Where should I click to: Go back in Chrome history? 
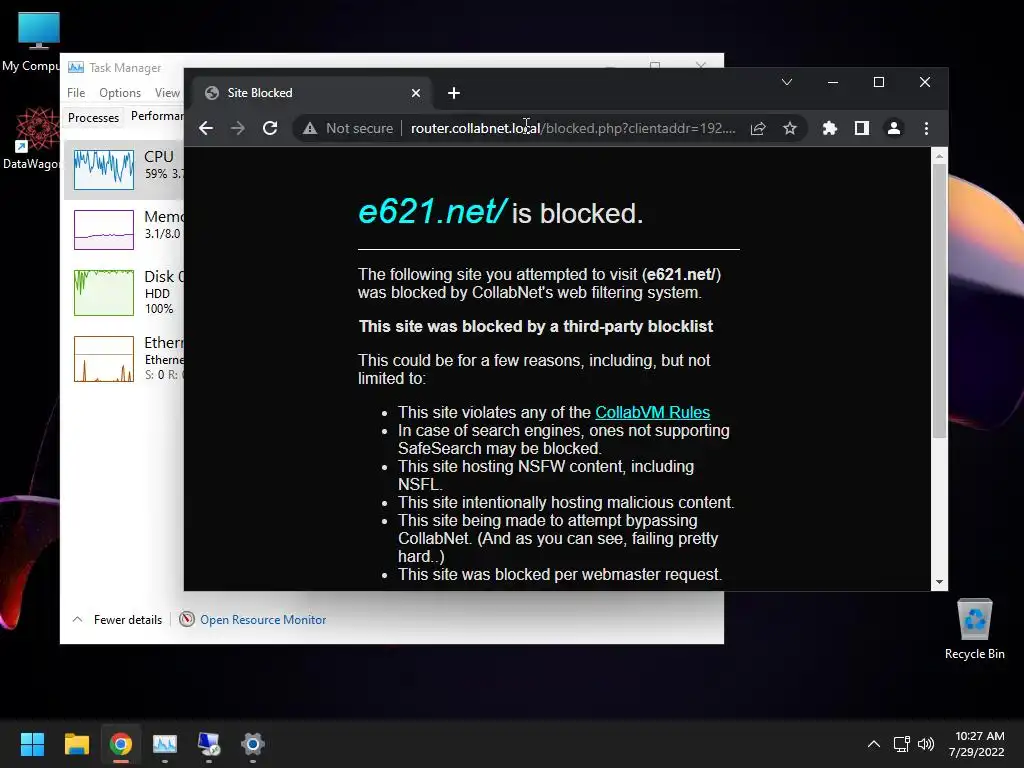tap(206, 128)
